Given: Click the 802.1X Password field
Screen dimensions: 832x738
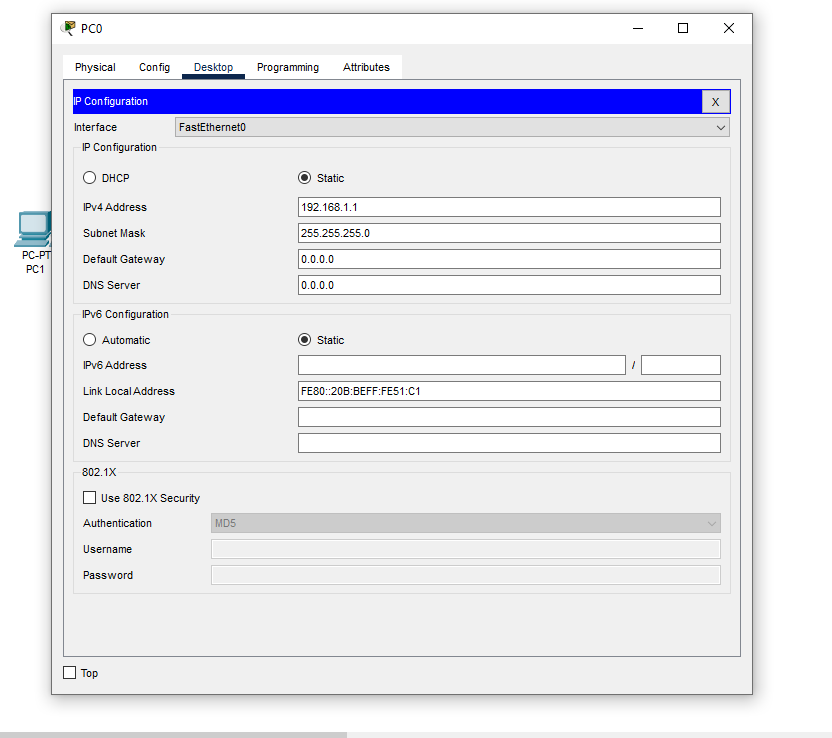Looking at the screenshot, I should (465, 575).
